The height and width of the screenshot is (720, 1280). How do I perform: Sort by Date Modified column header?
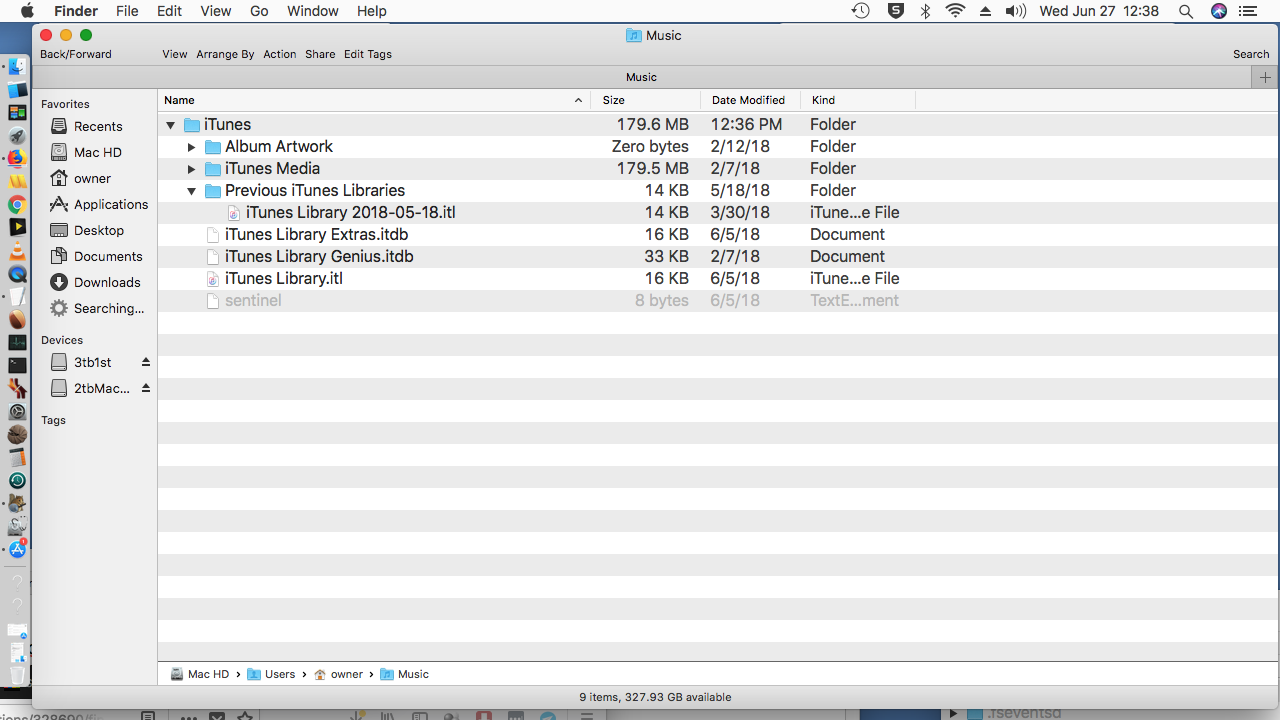(x=748, y=100)
